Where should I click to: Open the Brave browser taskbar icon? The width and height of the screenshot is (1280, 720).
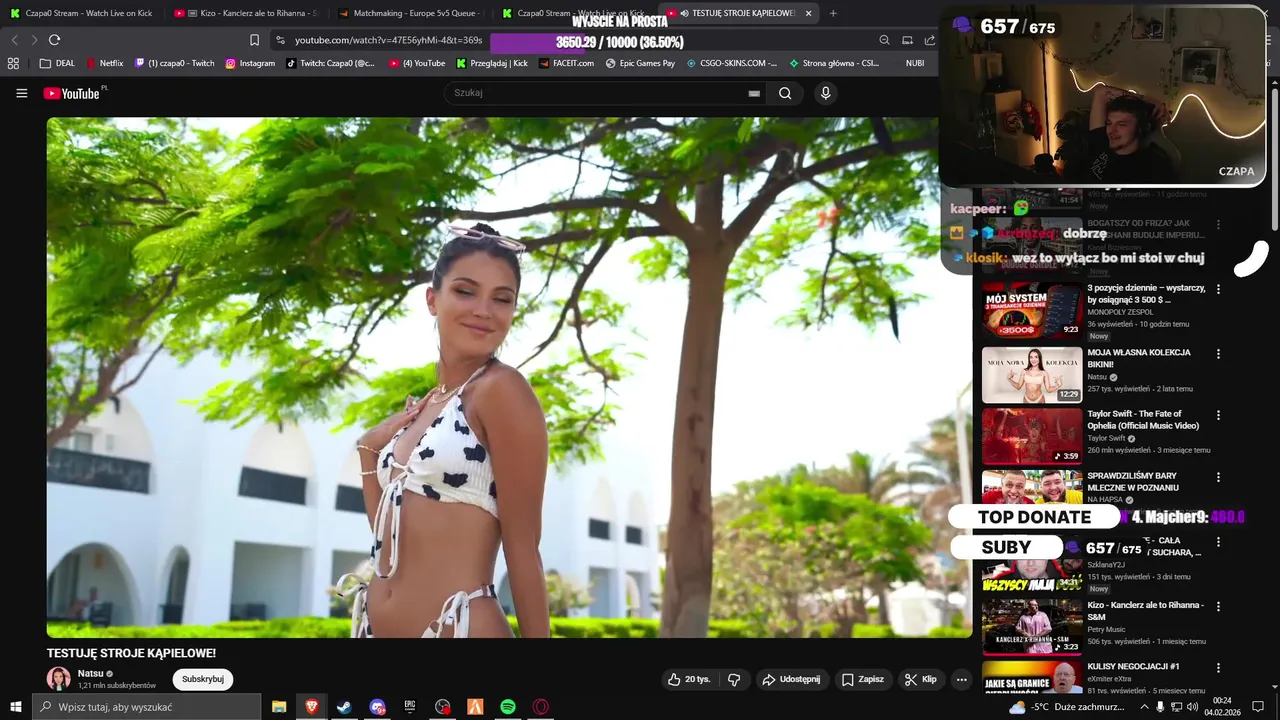(311, 707)
